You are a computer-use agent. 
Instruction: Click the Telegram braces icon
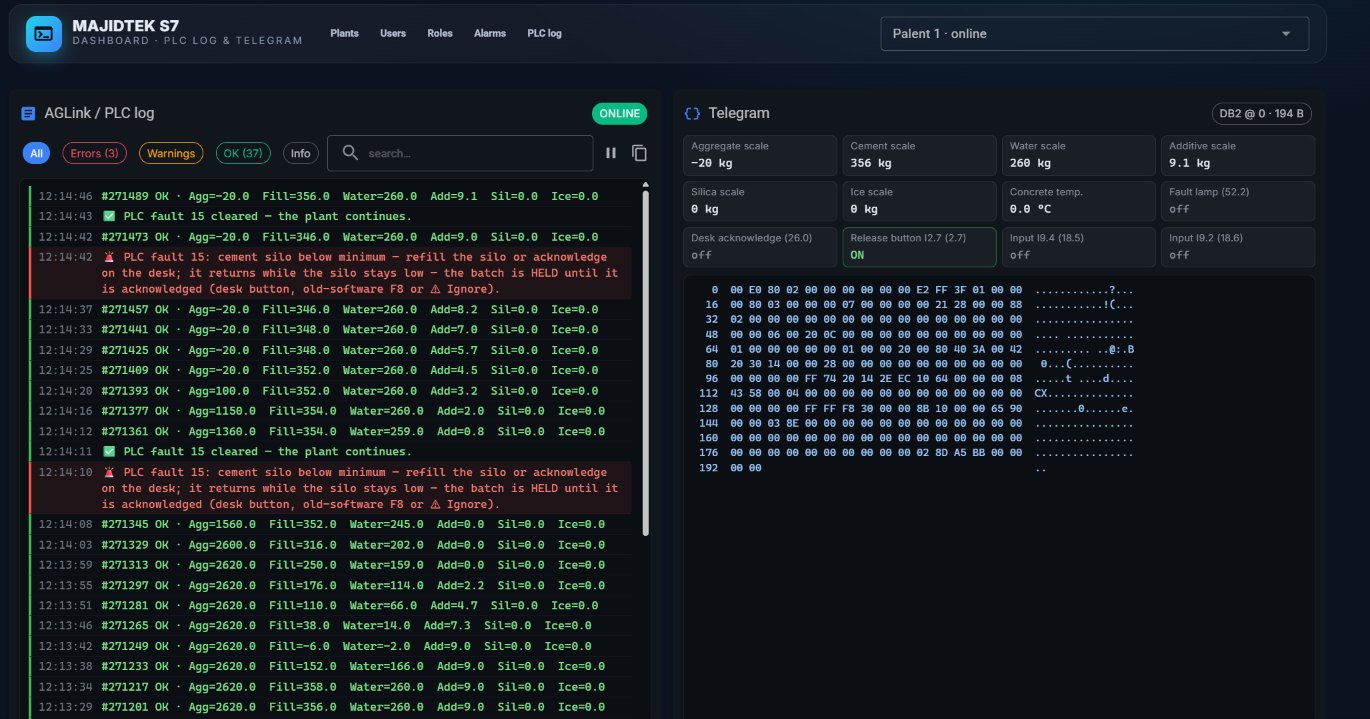[692, 113]
